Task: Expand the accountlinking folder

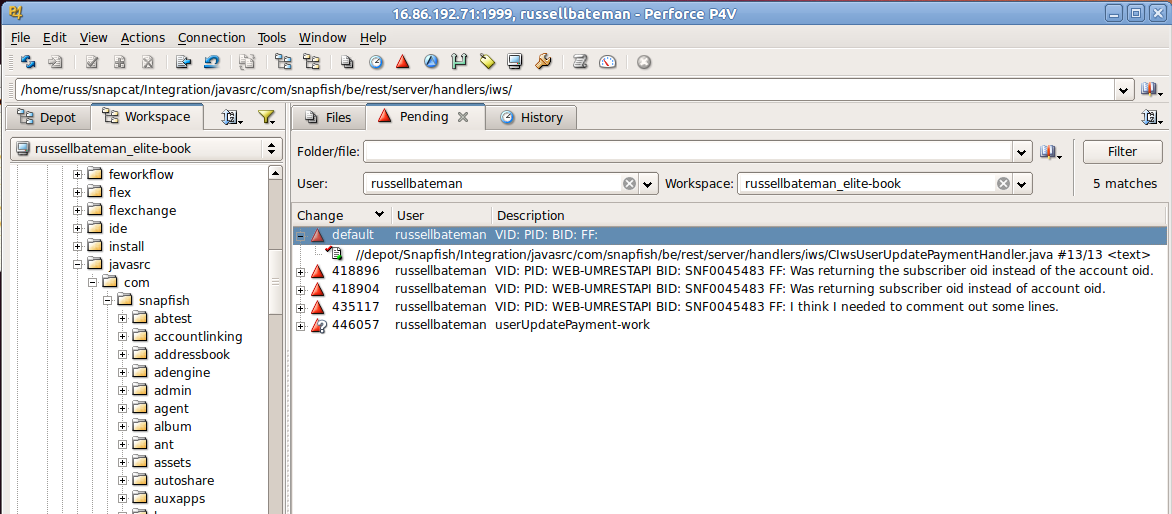Action: click(x=123, y=337)
